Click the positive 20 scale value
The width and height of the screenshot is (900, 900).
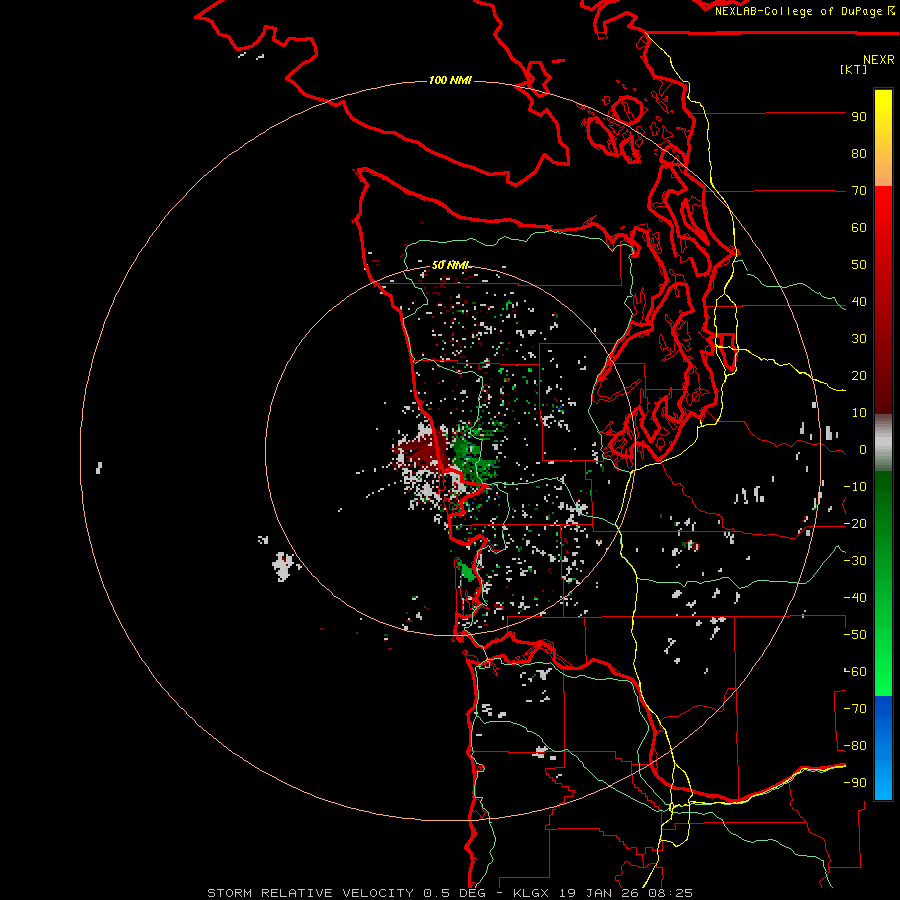pos(859,376)
